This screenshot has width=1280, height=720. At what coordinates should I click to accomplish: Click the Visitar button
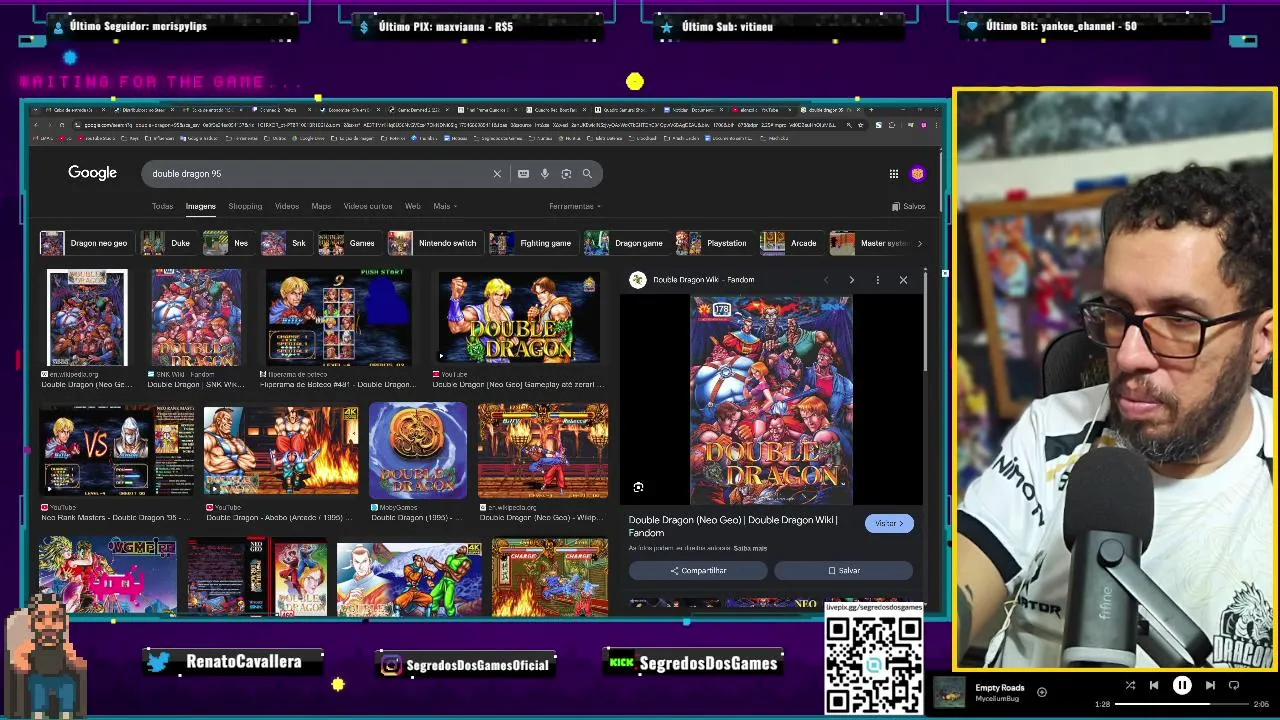[x=889, y=524]
